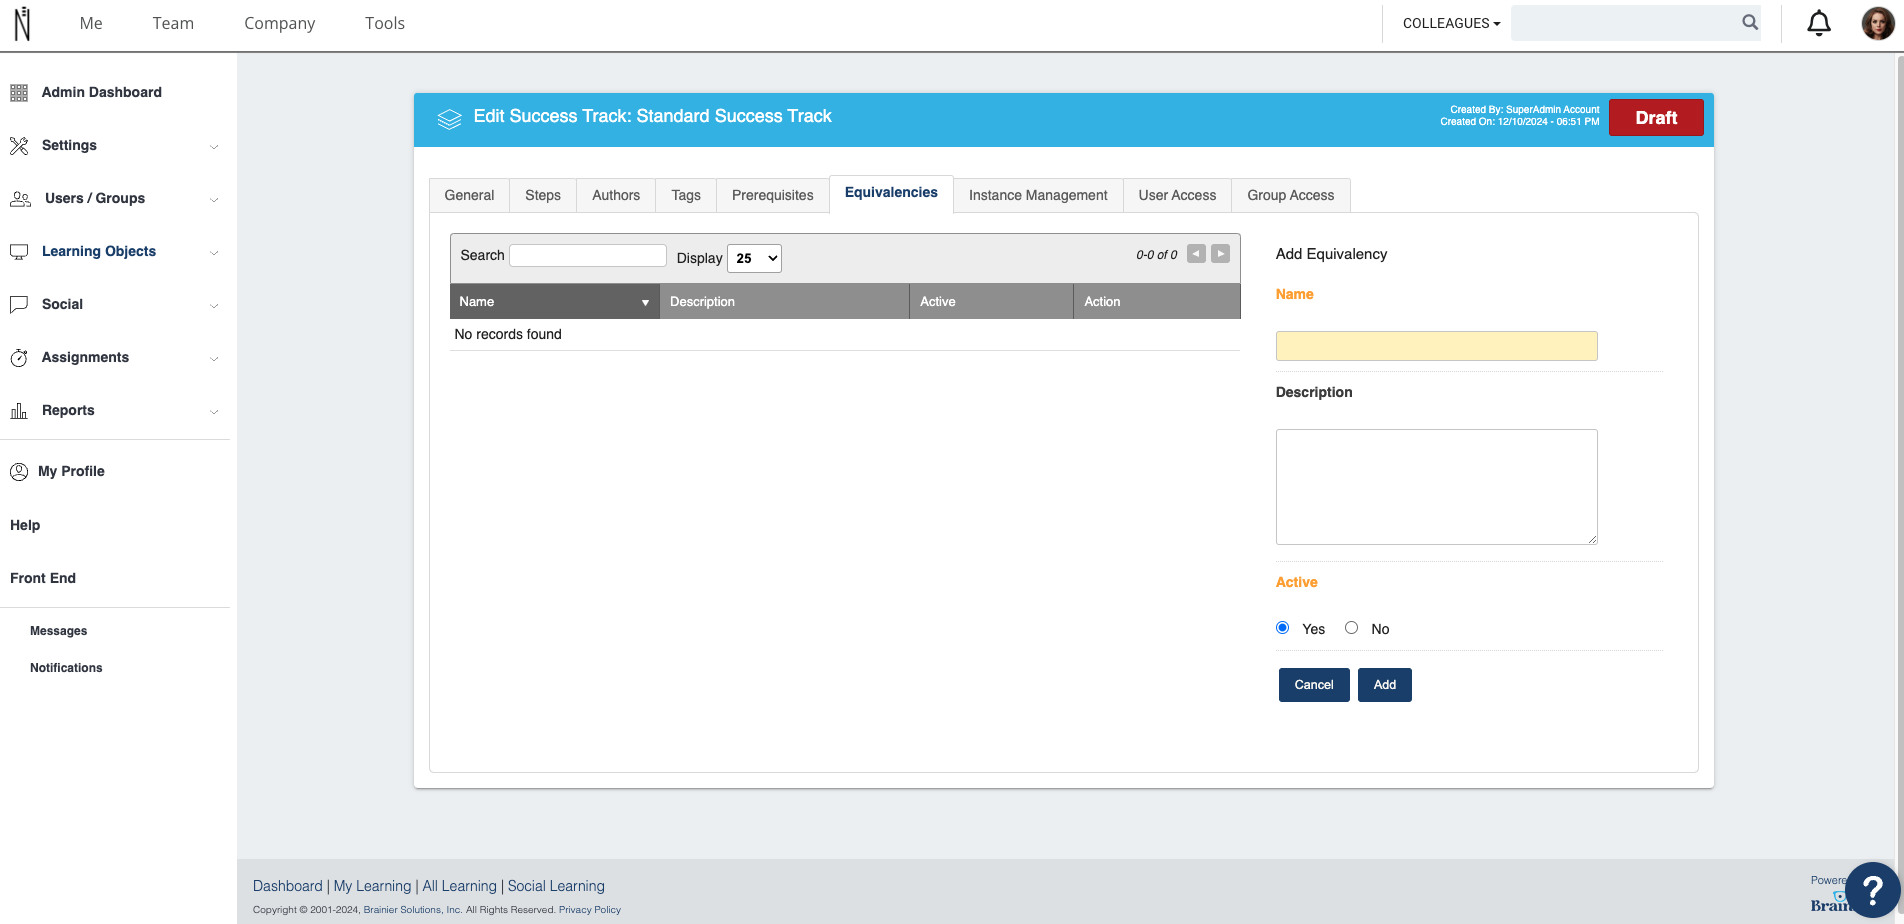This screenshot has width=1904, height=924.
Task: Open the Dashboard footer link
Action: [288, 886]
